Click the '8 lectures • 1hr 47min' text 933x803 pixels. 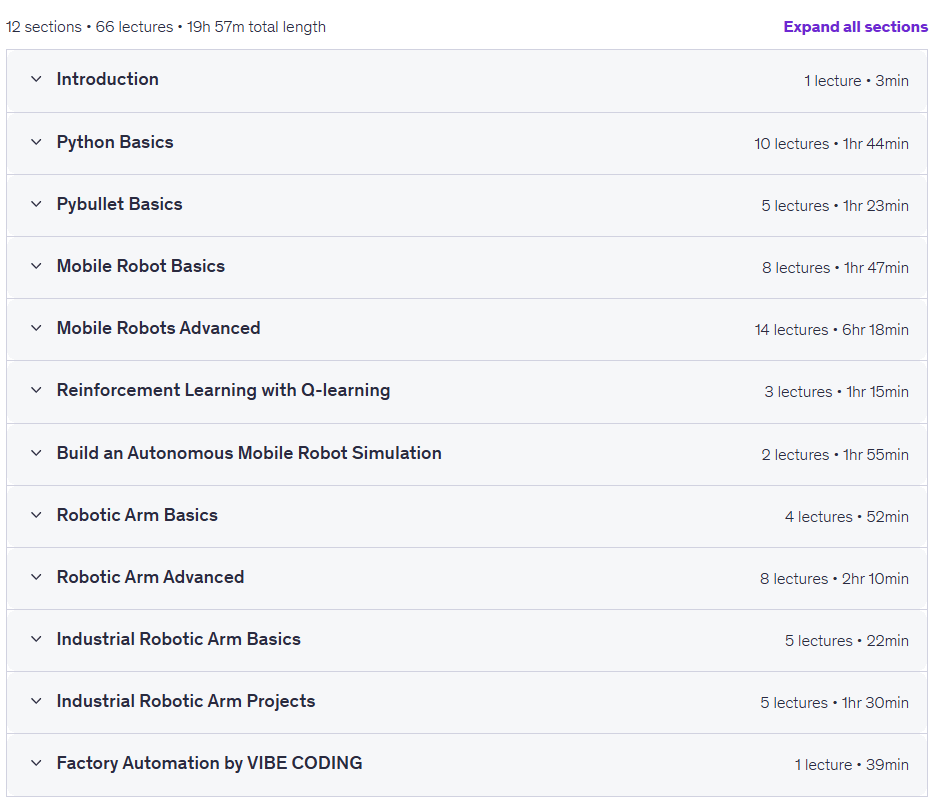click(835, 268)
